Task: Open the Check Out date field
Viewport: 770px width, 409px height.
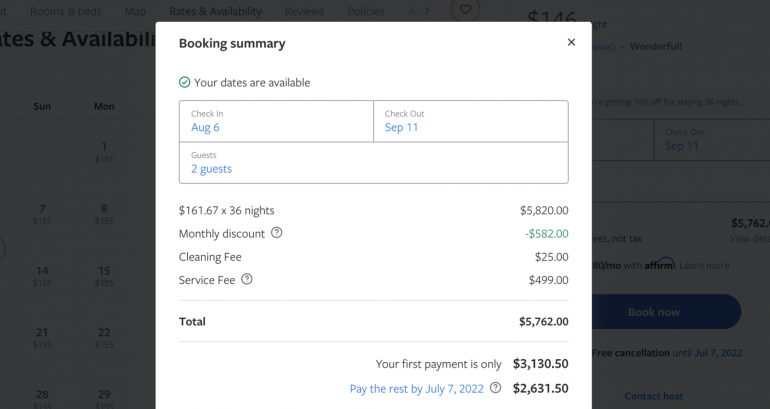Action: tap(470, 121)
